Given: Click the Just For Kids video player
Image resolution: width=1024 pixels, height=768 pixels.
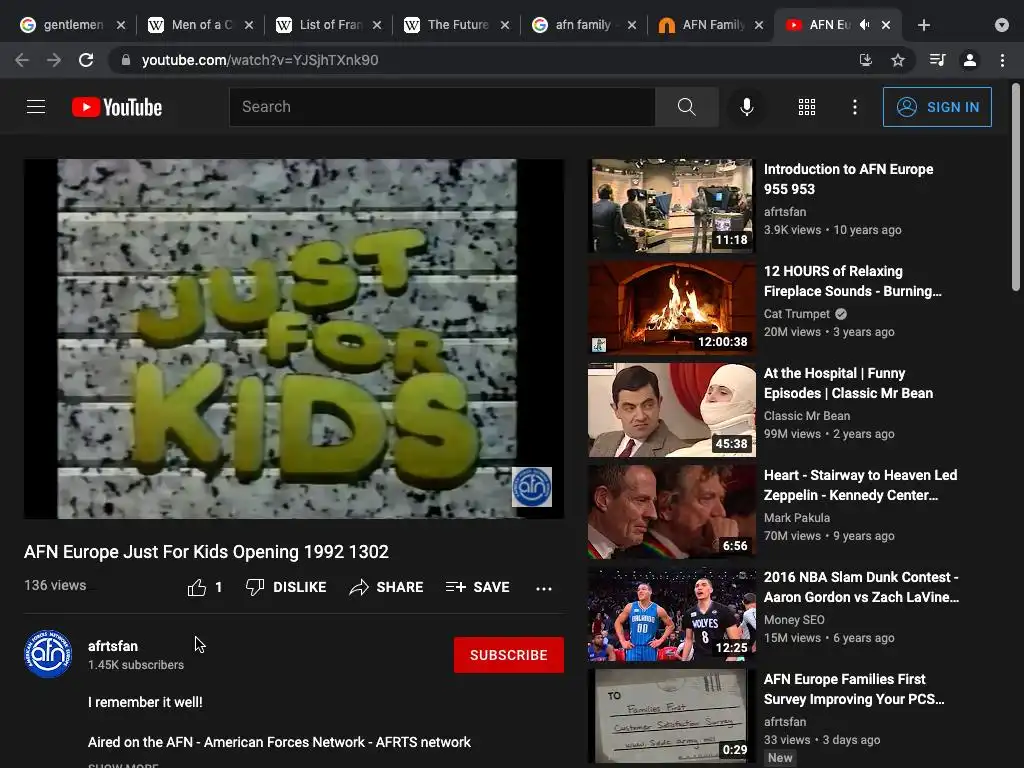Looking at the screenshot, I should point(294,339).
